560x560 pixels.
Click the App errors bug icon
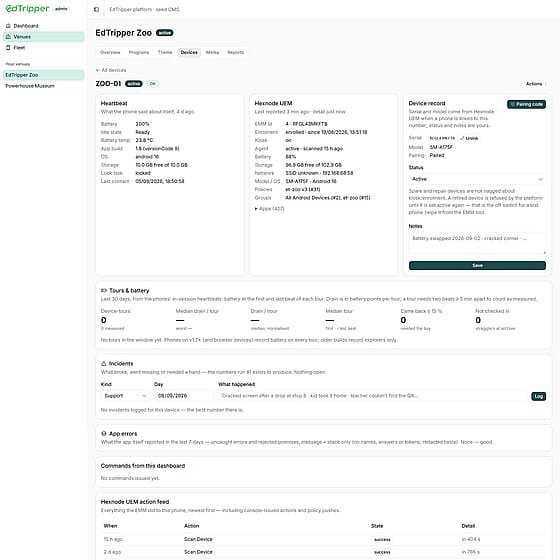104,433
